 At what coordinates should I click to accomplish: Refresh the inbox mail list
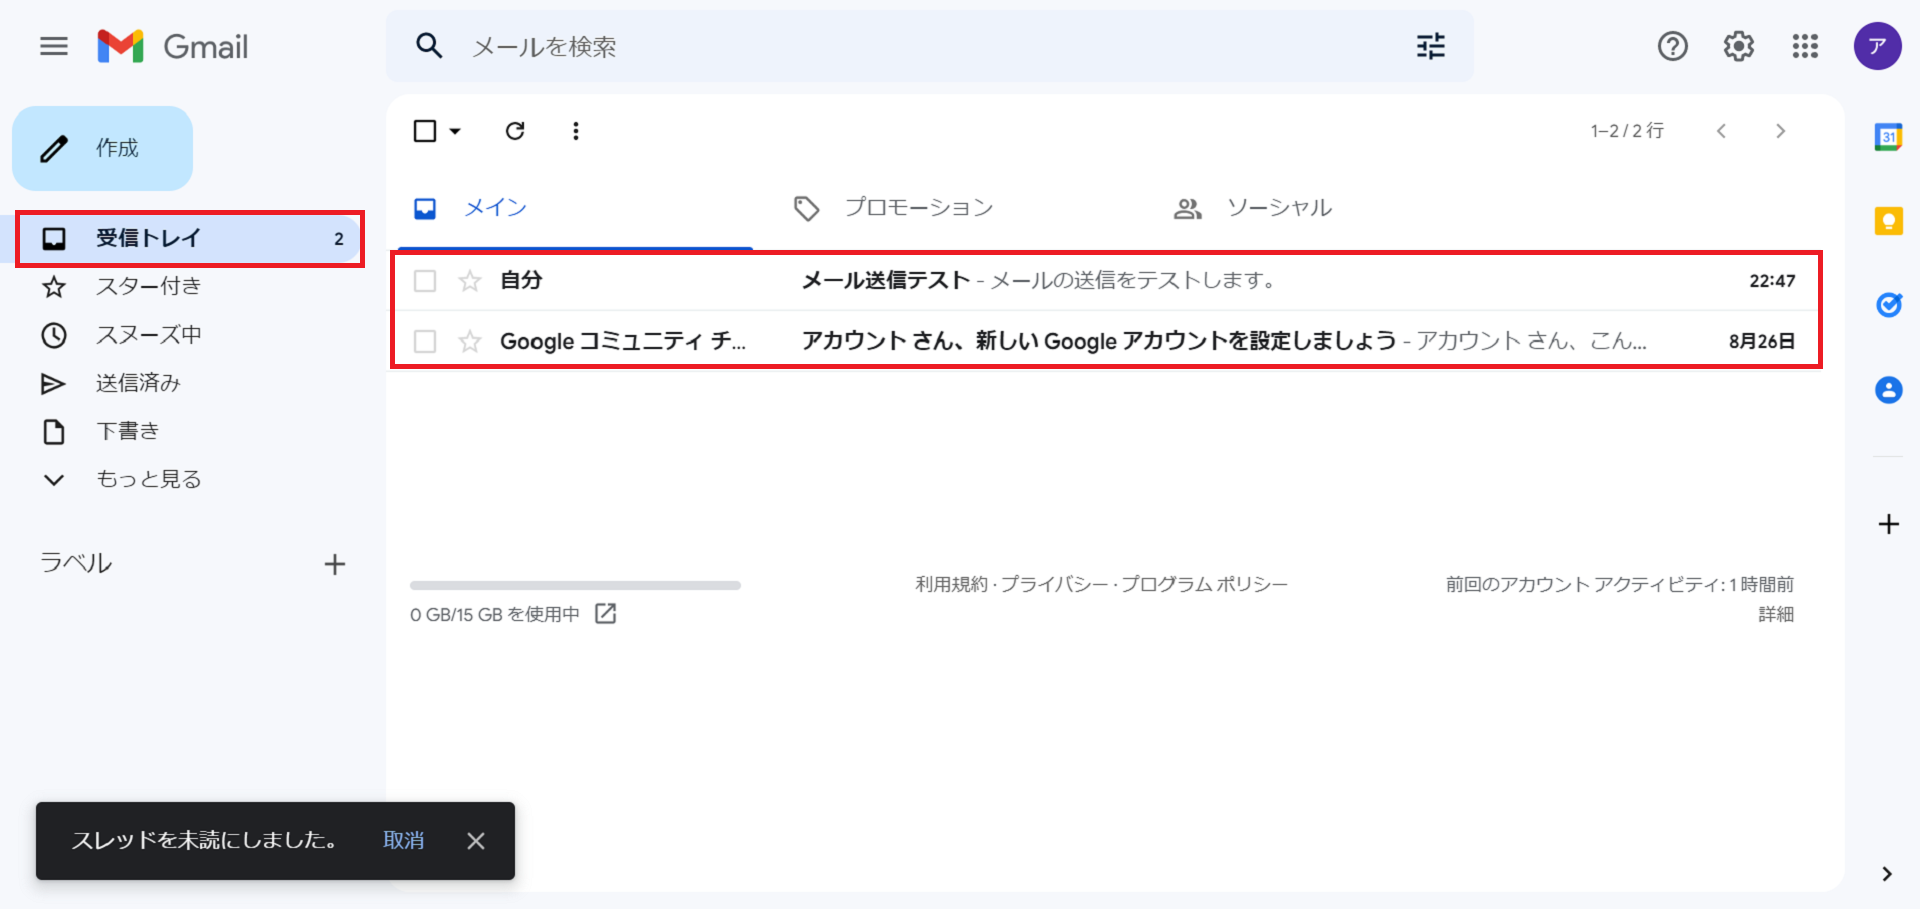516,130
